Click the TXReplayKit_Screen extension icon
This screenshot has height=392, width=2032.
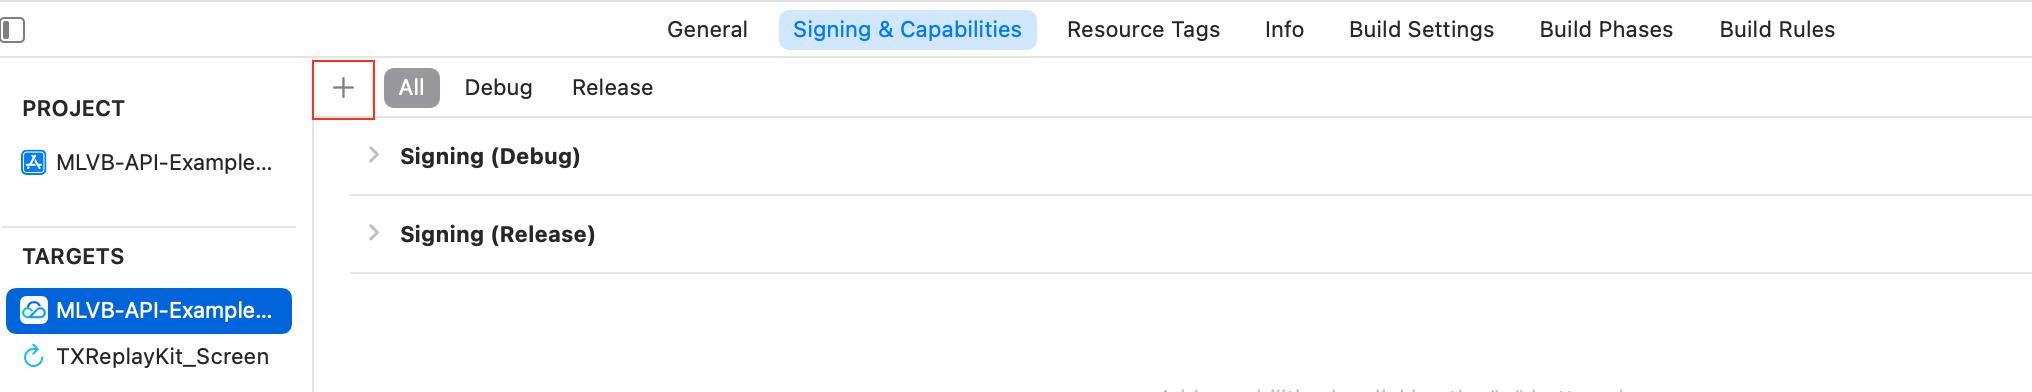click(x=34, y=357)
